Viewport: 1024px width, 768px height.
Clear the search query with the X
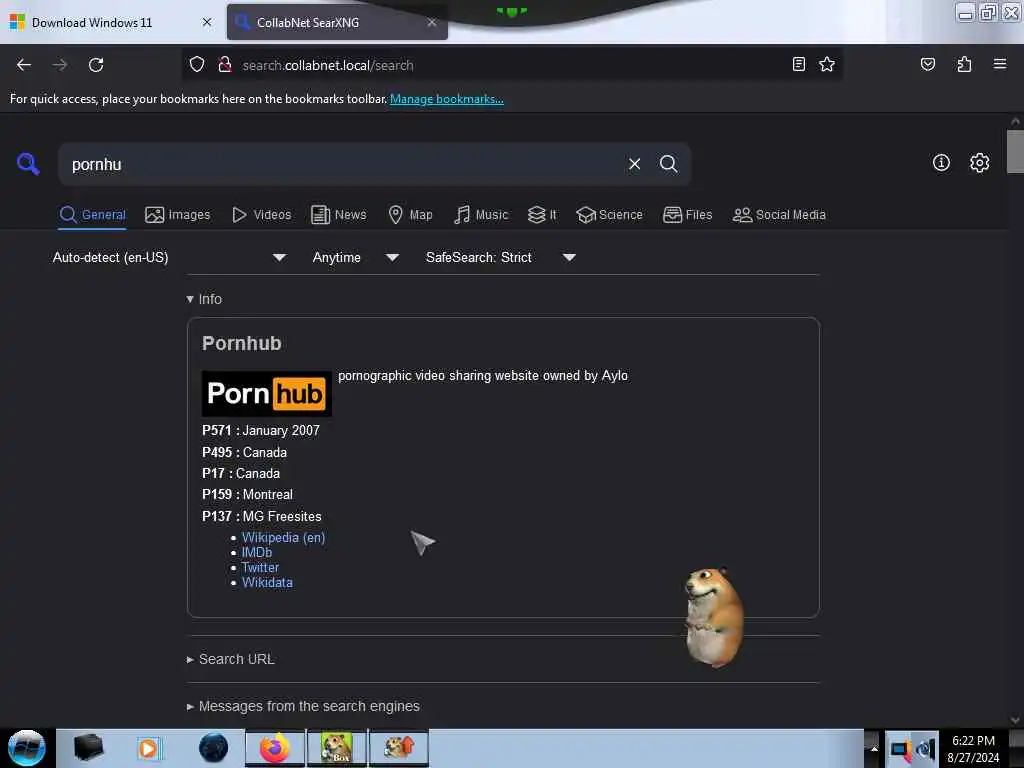tap(634, 164)
